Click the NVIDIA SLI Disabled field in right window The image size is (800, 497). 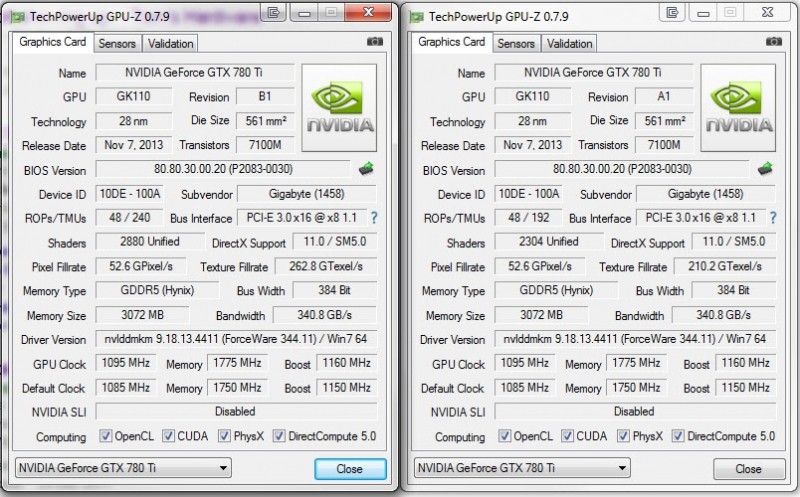tap(635, 411)
